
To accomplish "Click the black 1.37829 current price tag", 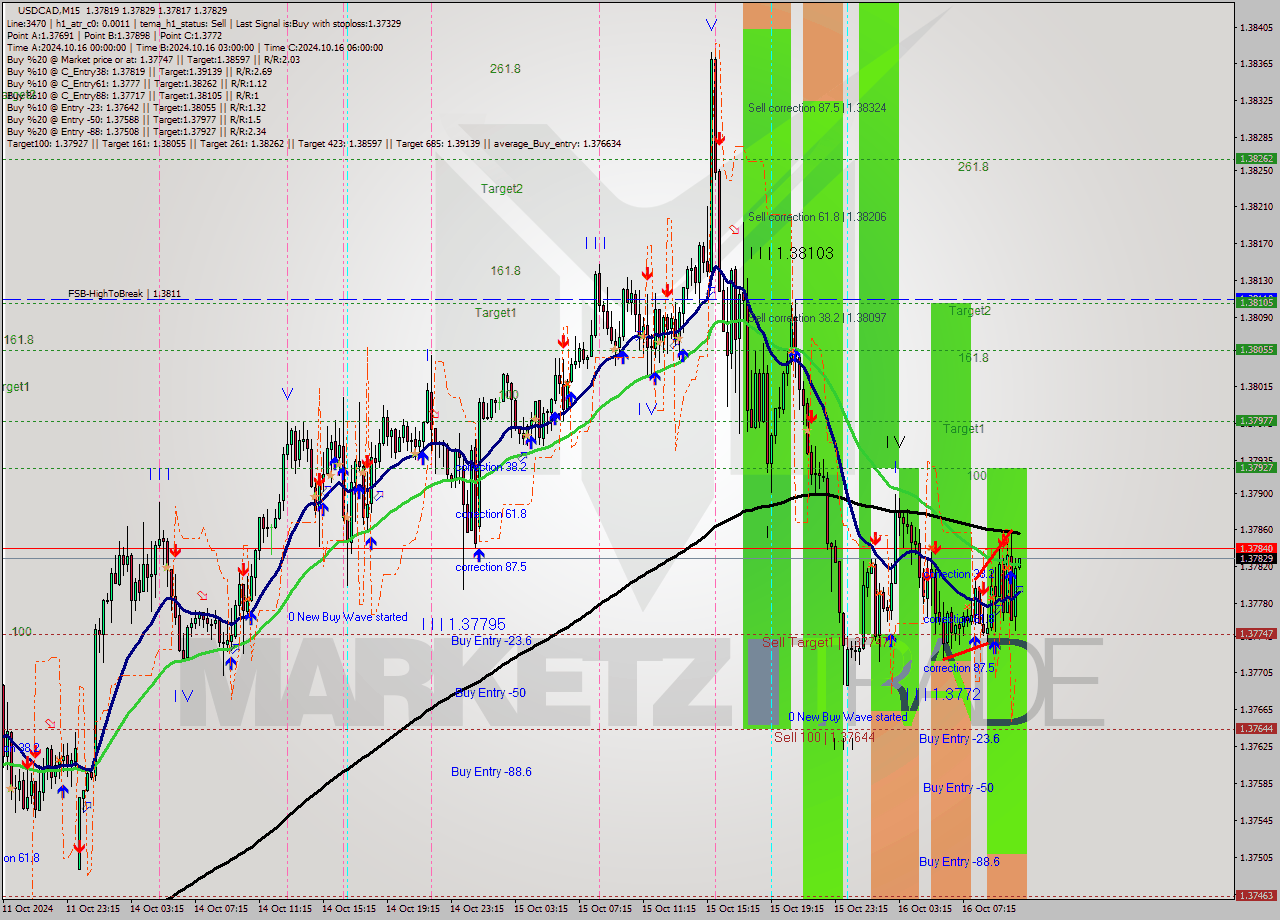I will pos(1255,558).
